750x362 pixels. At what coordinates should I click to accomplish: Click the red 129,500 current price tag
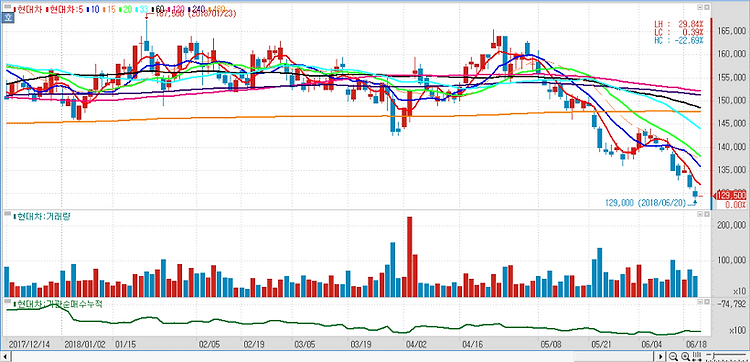(731, 196)
